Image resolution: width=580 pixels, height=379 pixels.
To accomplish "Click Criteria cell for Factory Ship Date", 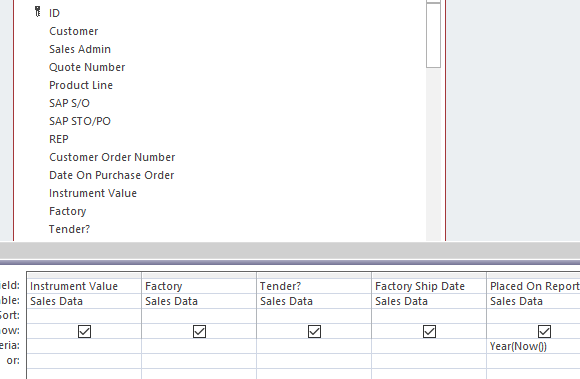I will pyautogui.click(x=429, y=346).
